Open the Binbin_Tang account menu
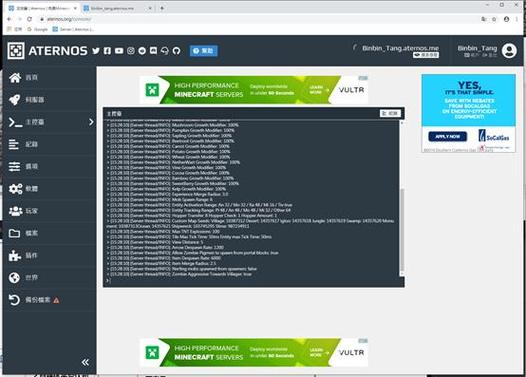This screenshot has width=526, height=377. 487,51
